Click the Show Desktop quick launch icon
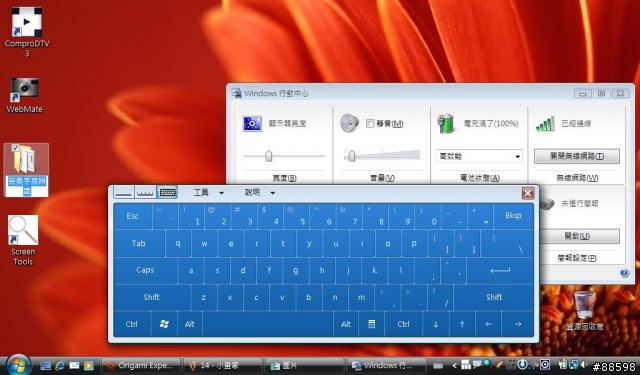The image size is (640, 375). tap(45, 366)
